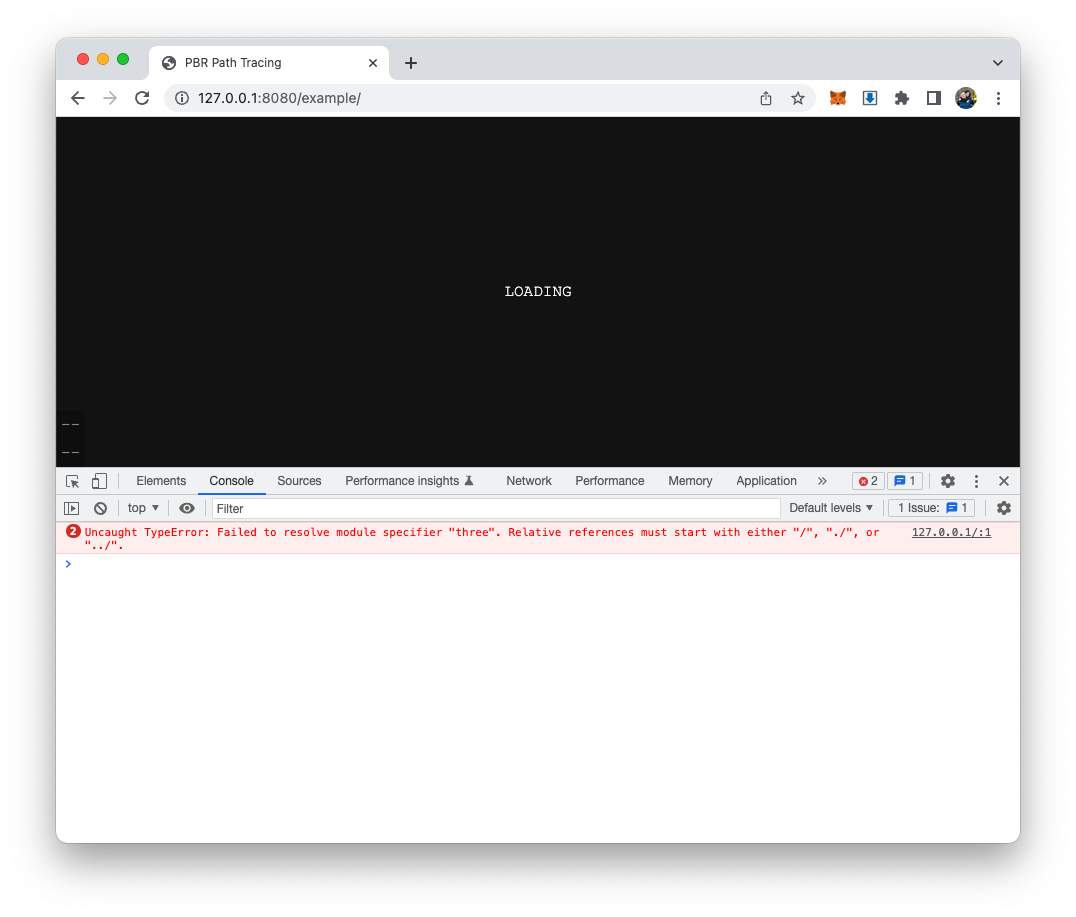Open the top JavaScript context dropdown
Screen dimensions: 1076x917
point(143,508)
